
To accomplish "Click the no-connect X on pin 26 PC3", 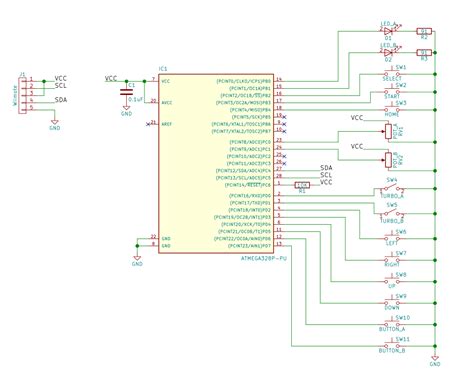I will tap(284, 163).
